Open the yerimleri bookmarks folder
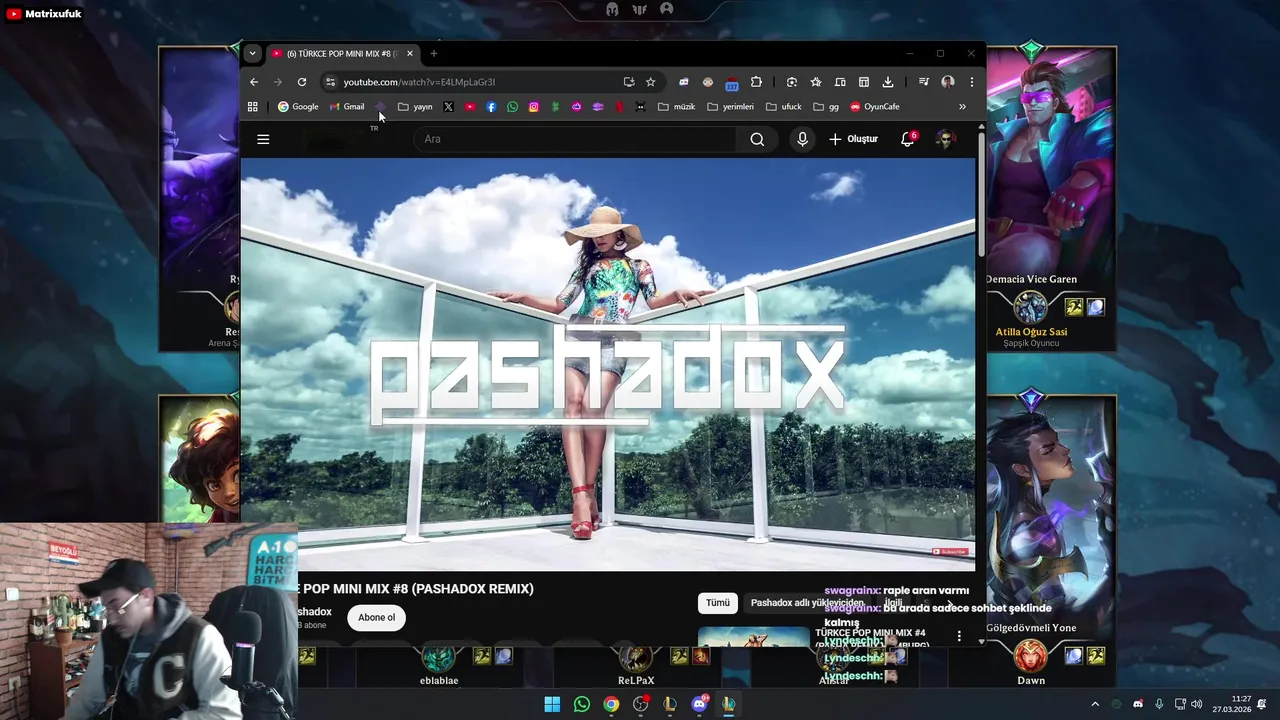The height and width of the screenshot is (720, 1280). [731, 107]
